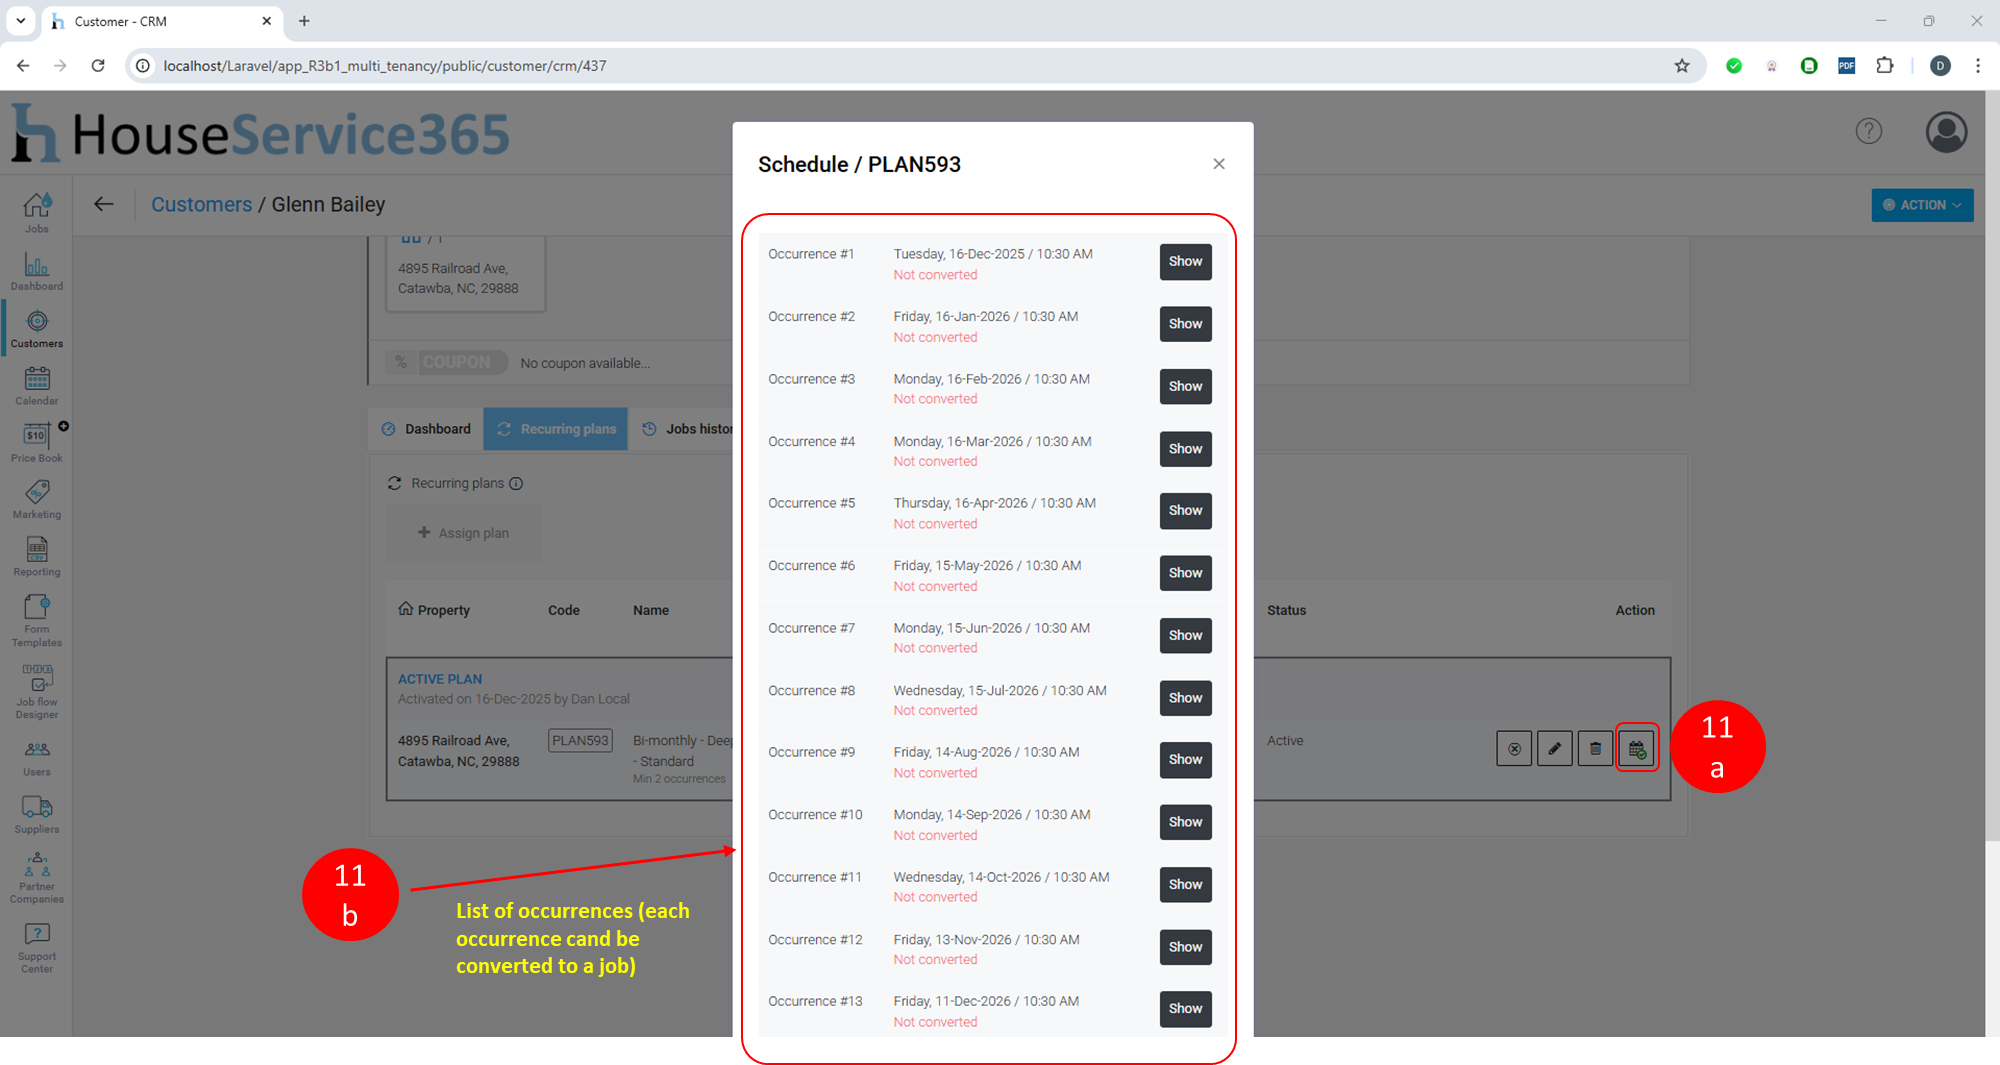Click the pencil edit icon for the plan
This screenshot has width=2000, height=1065.
tap(1555, 748)
